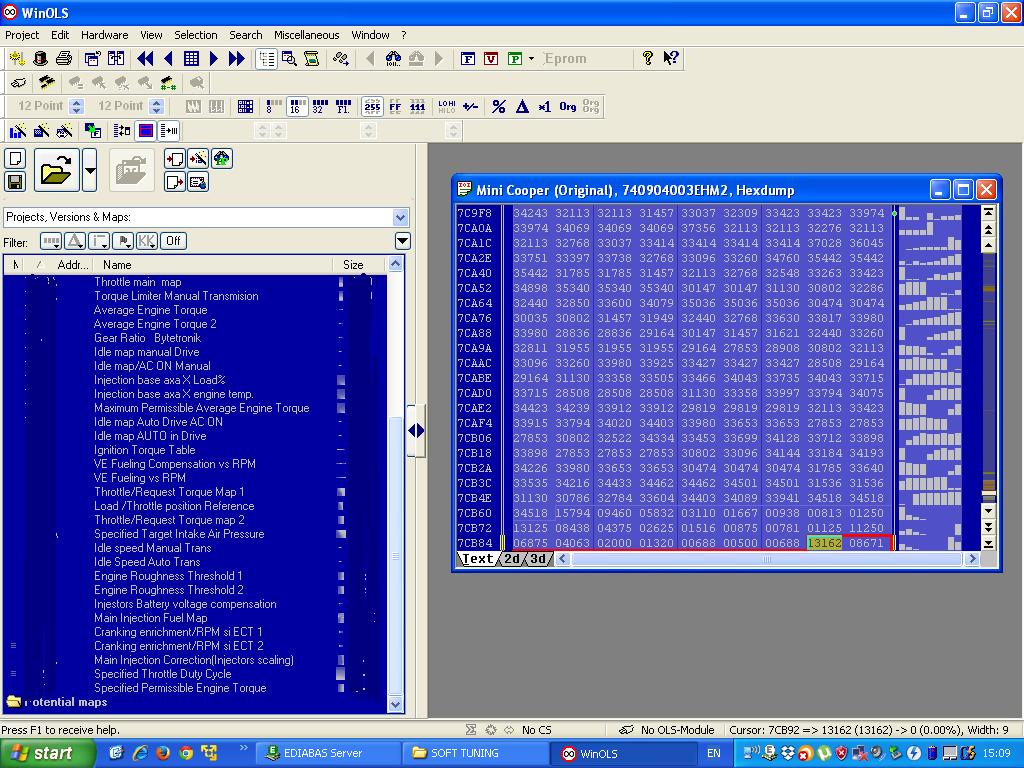1024x768 pixels.
Task: Click the Org original values icon
Action: tap(568, 106)
